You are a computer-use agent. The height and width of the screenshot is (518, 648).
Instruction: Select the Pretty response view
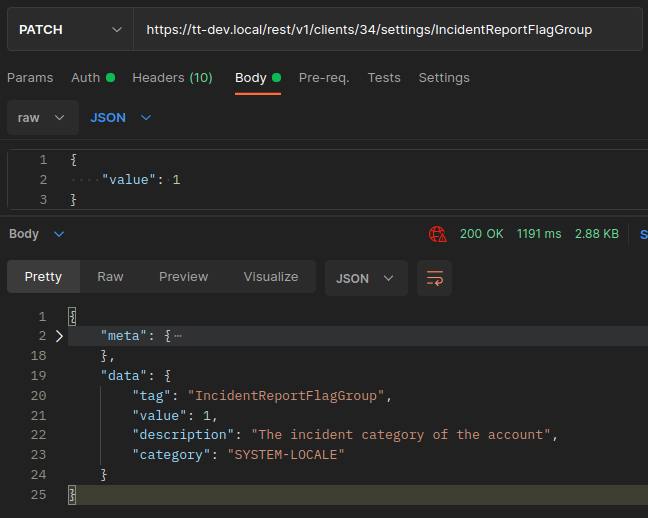click(x=43, y=277)
